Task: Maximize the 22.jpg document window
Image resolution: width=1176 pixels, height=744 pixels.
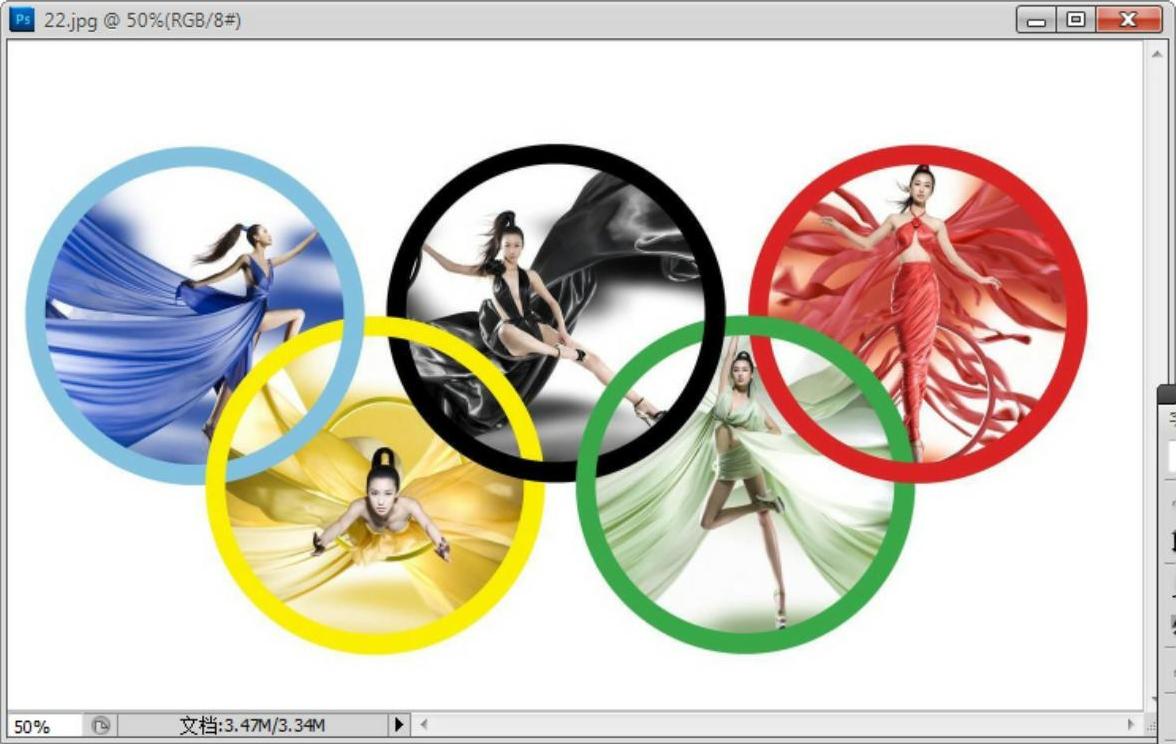Action: coord(1076,19)
